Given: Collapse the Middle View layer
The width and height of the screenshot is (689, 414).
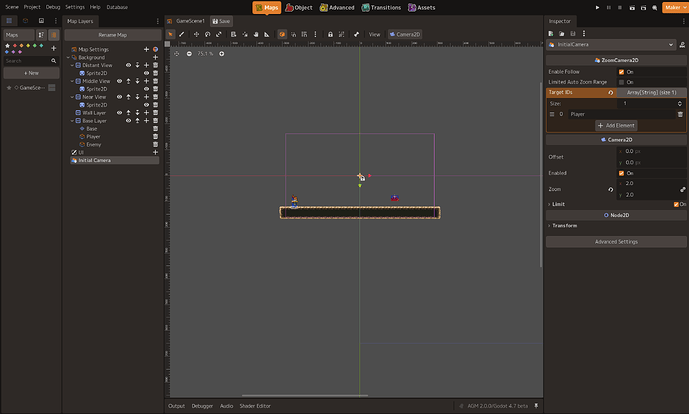Looking at the screenshot, I should tap(72, 81).
